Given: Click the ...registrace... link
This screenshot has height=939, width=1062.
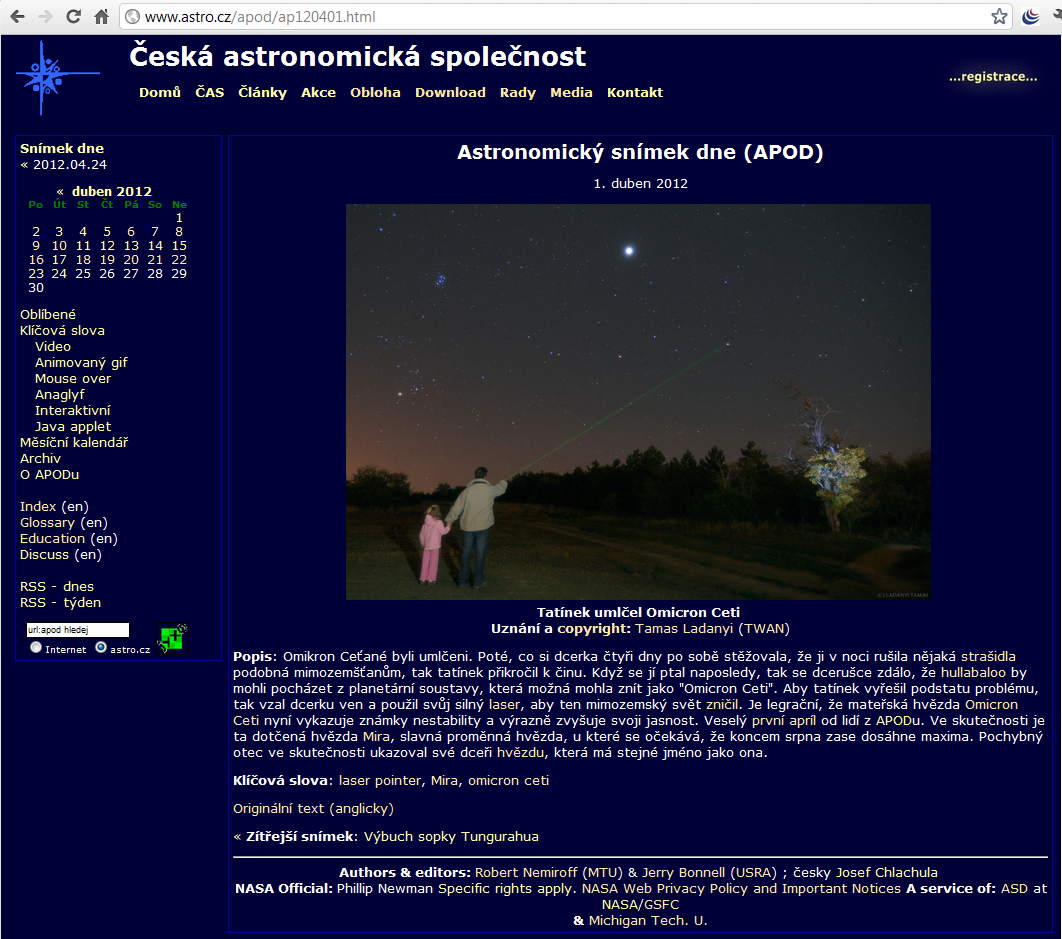Looking at the screenshot, I should [x=993, y=77].
